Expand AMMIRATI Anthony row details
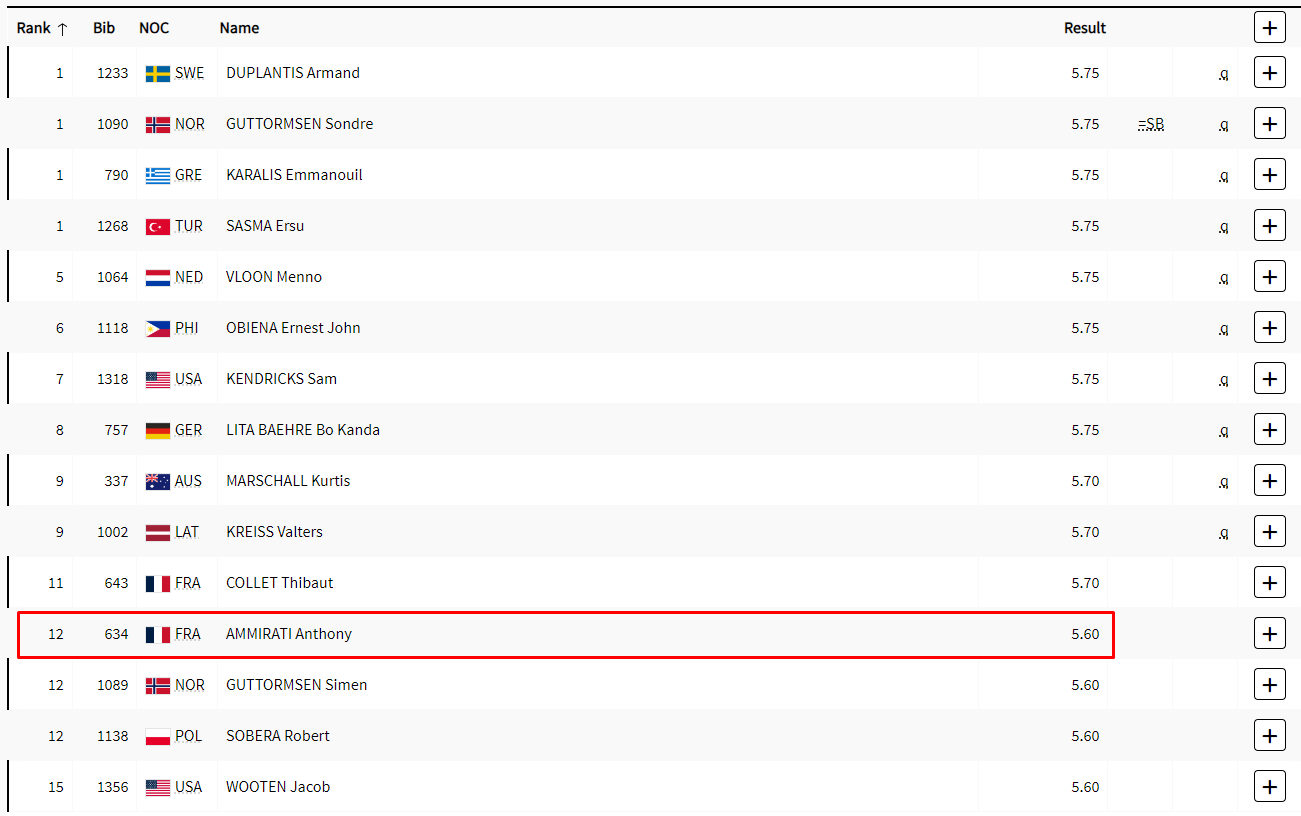 (x=1269, y=634)
